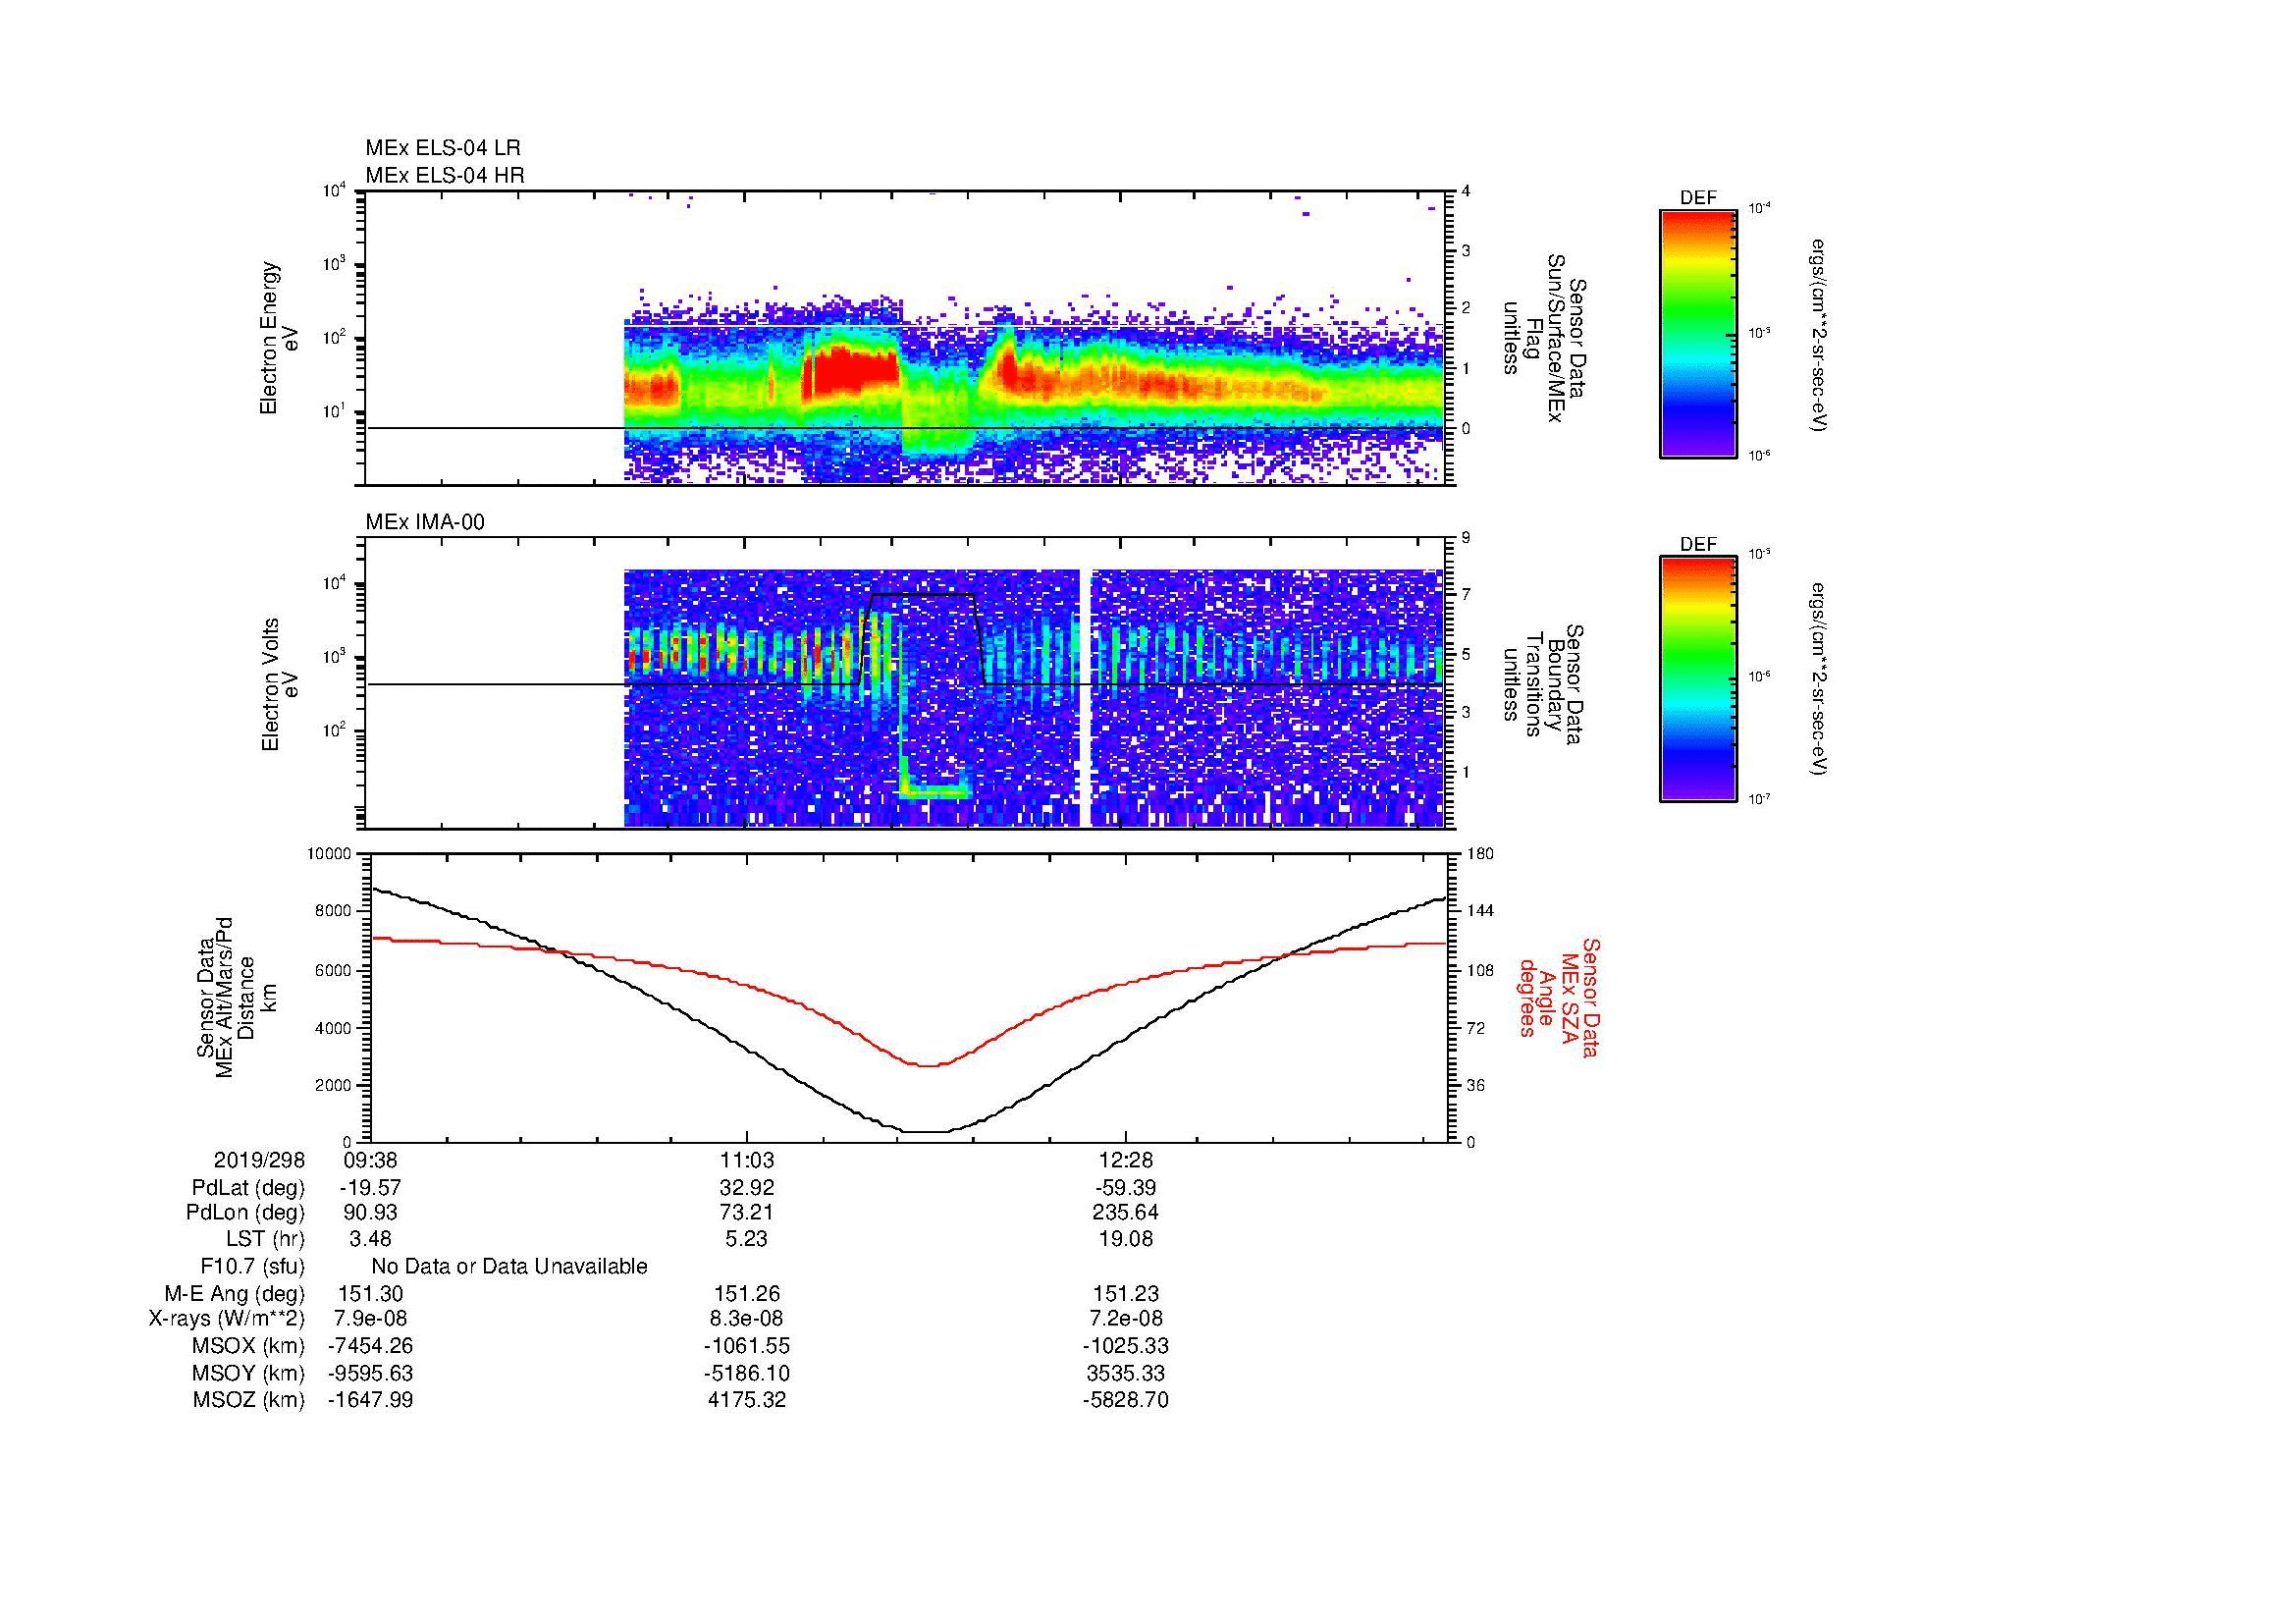This screenshot has height=1623, width=2296.
Task: Select the LST (hr) row label
Action: tap(265, 1240)
